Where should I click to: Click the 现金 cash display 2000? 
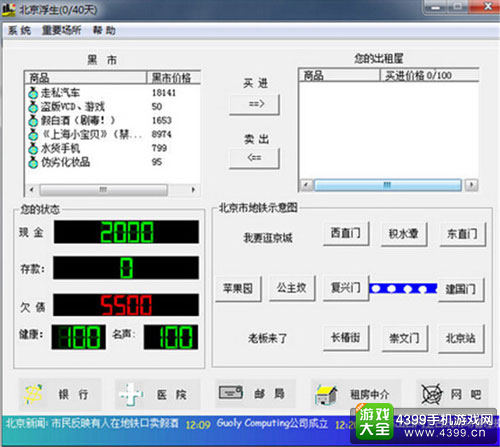click(126, 232)
